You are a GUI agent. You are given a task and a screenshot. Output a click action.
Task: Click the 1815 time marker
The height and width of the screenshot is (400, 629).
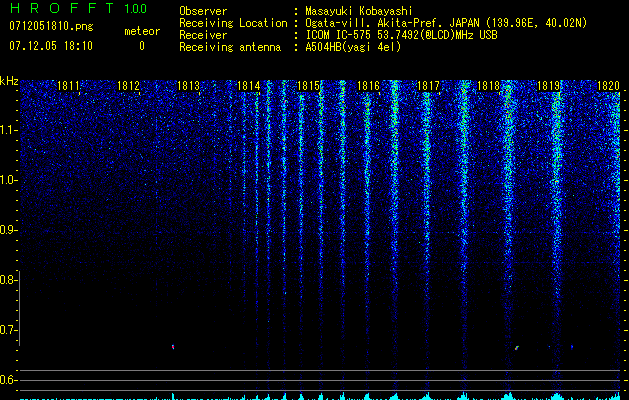(308, 85)
